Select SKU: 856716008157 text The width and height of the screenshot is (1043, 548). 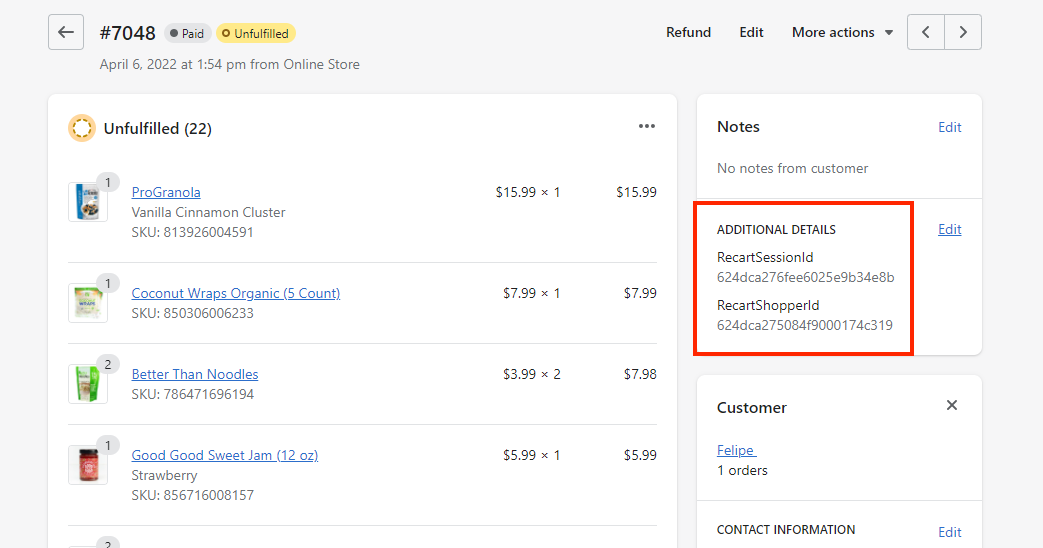(x=192, y=495)
